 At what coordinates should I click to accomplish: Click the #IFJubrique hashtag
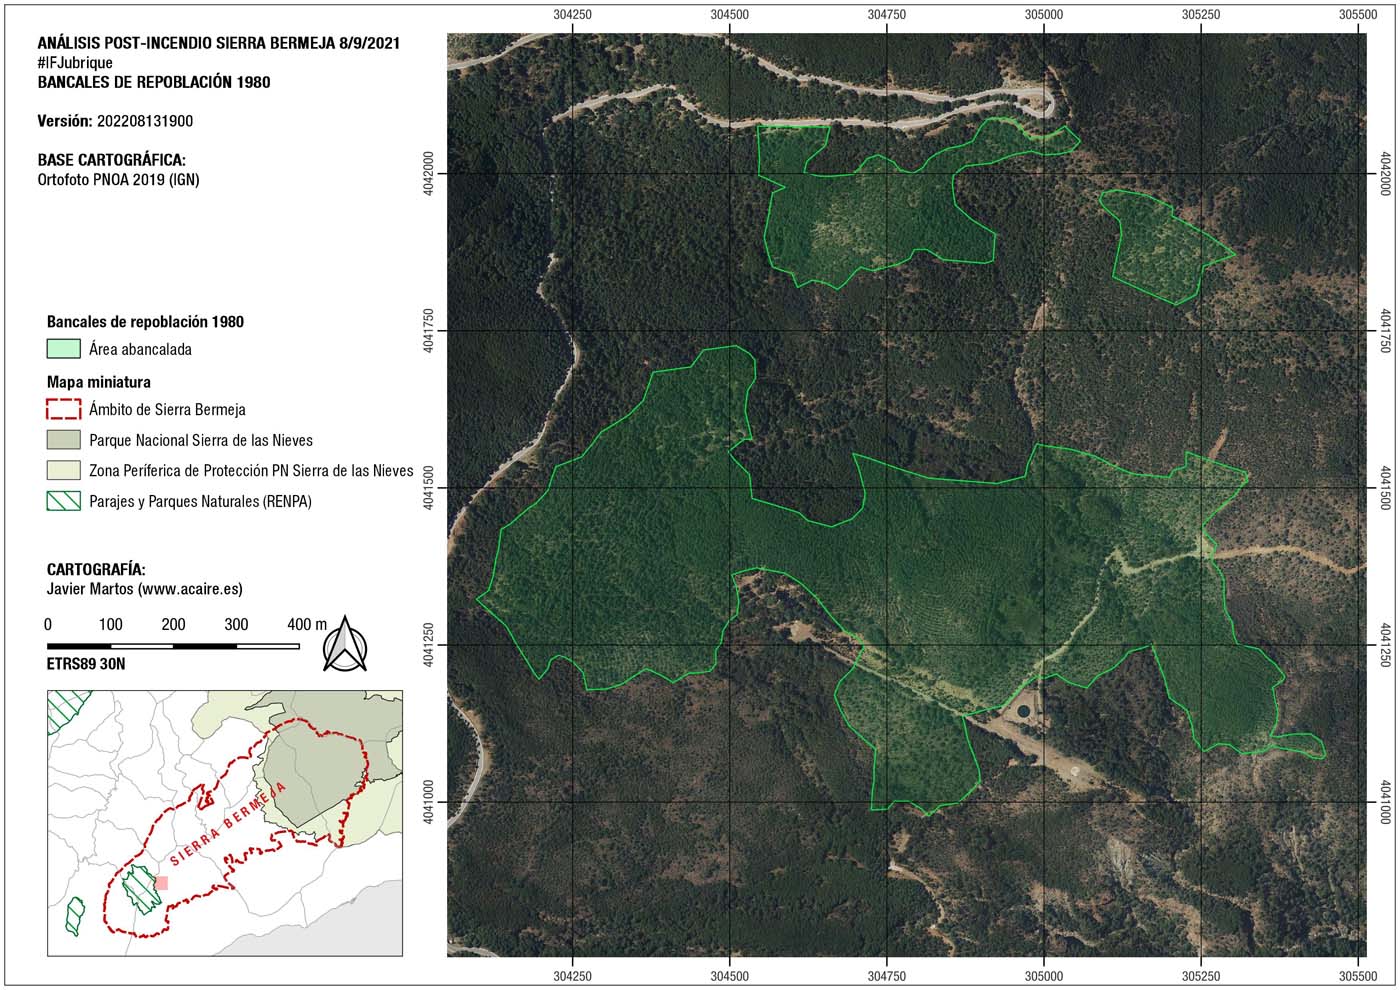75,63
